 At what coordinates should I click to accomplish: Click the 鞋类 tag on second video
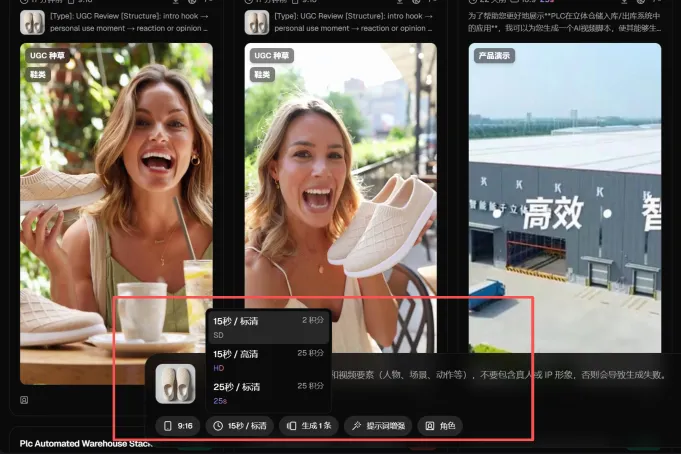tap(261, 74)
